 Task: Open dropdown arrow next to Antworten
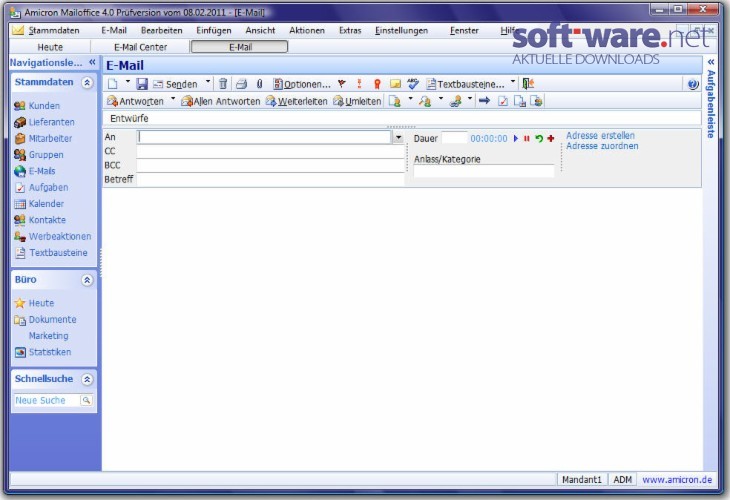(x=173, y=99)
